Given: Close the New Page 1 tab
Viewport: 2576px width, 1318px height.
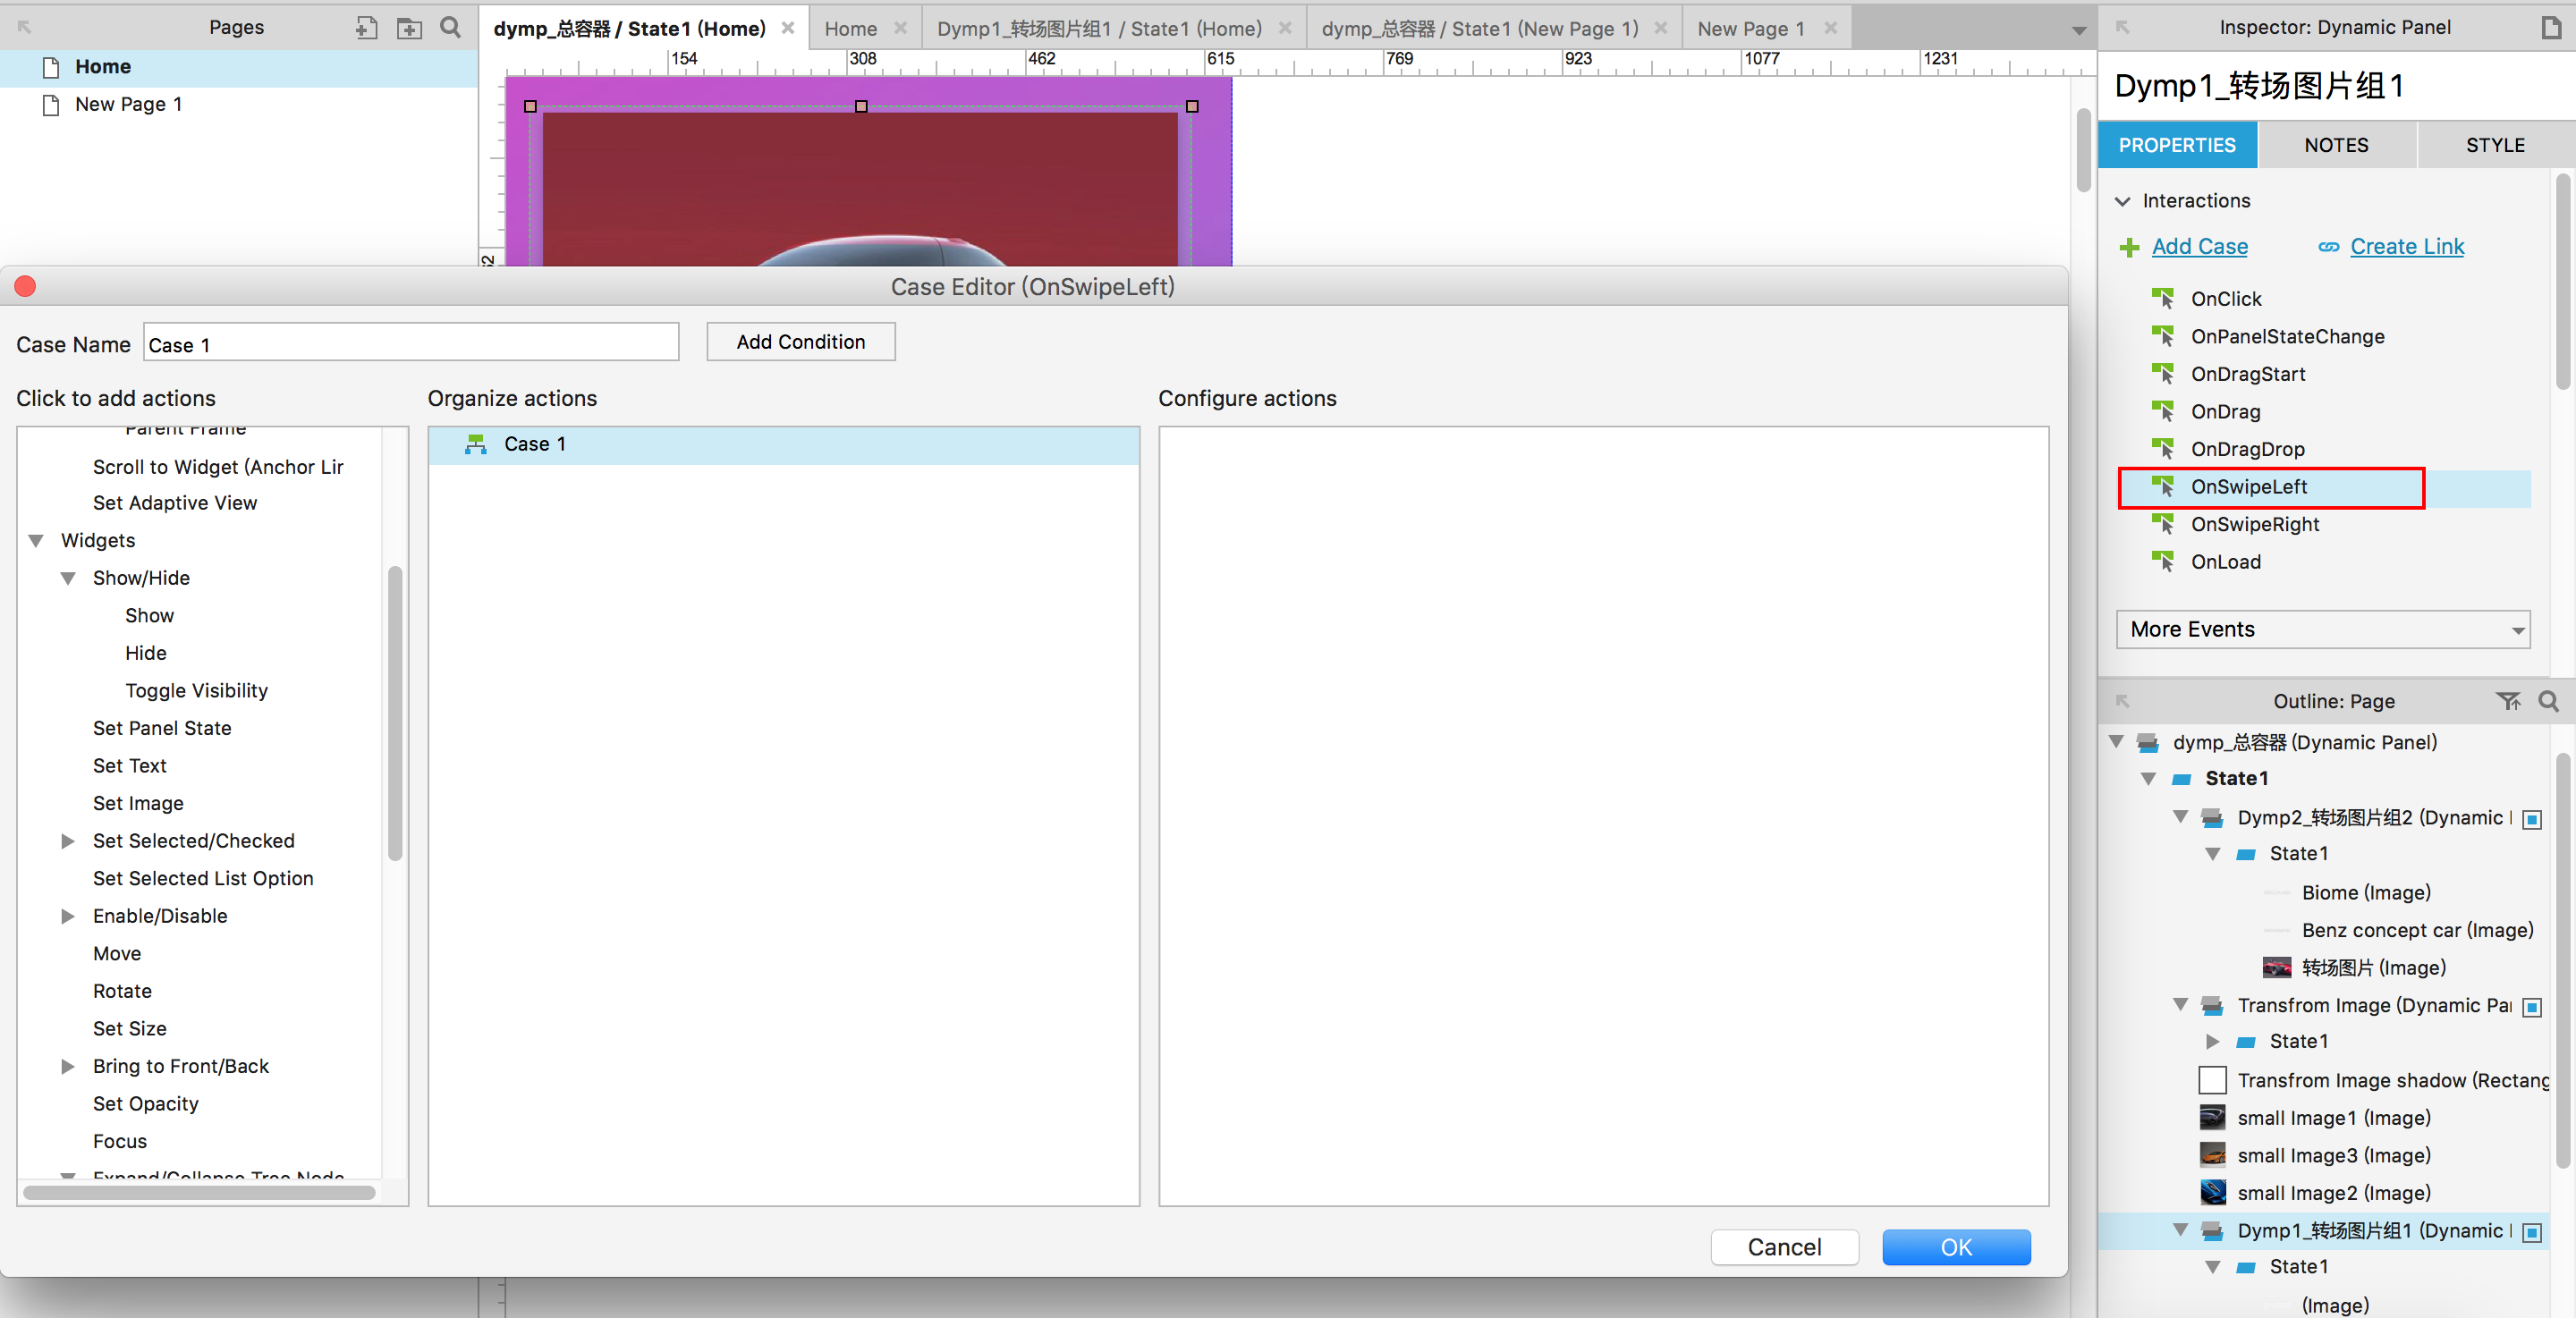Looking at the screenshot, I should pyautogui.click(x=1830, y=28).
